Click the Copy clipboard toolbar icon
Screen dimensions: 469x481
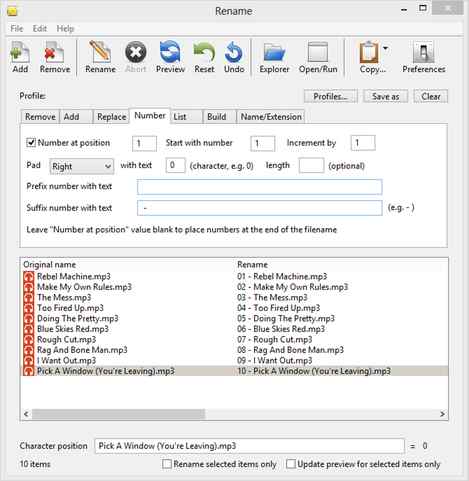click(x=369, y=53)
